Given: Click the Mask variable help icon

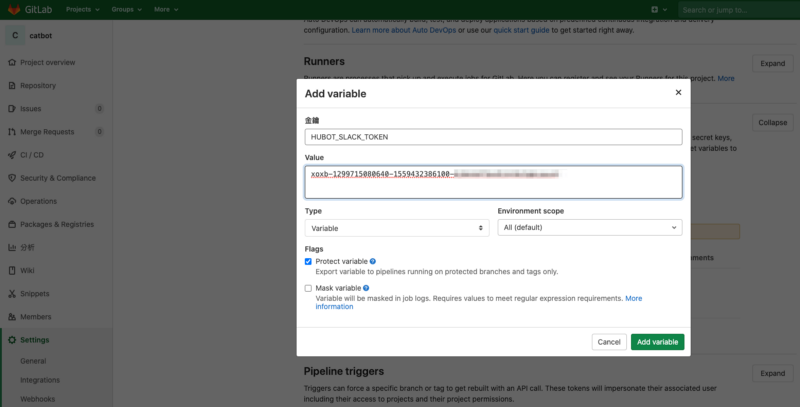Looking at the screenshot, I should [x=366, y=288].
